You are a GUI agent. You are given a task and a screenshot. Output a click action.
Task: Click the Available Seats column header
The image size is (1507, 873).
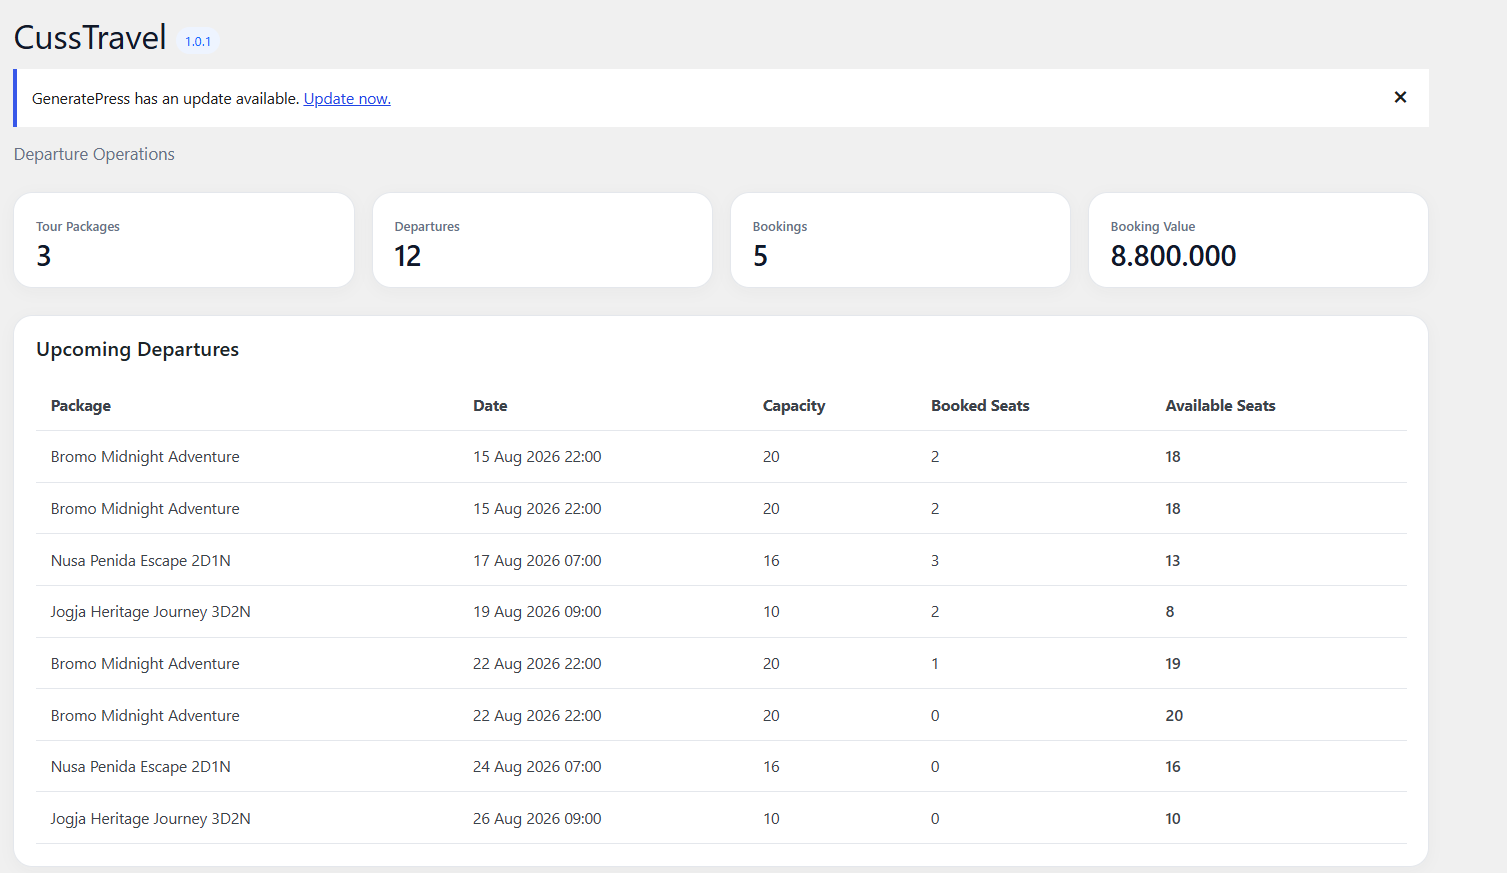click(x=1220, y=405)
